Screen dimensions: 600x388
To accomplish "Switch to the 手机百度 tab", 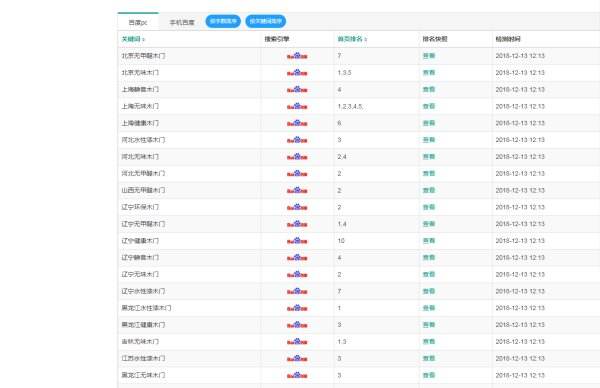I will 182,23.
